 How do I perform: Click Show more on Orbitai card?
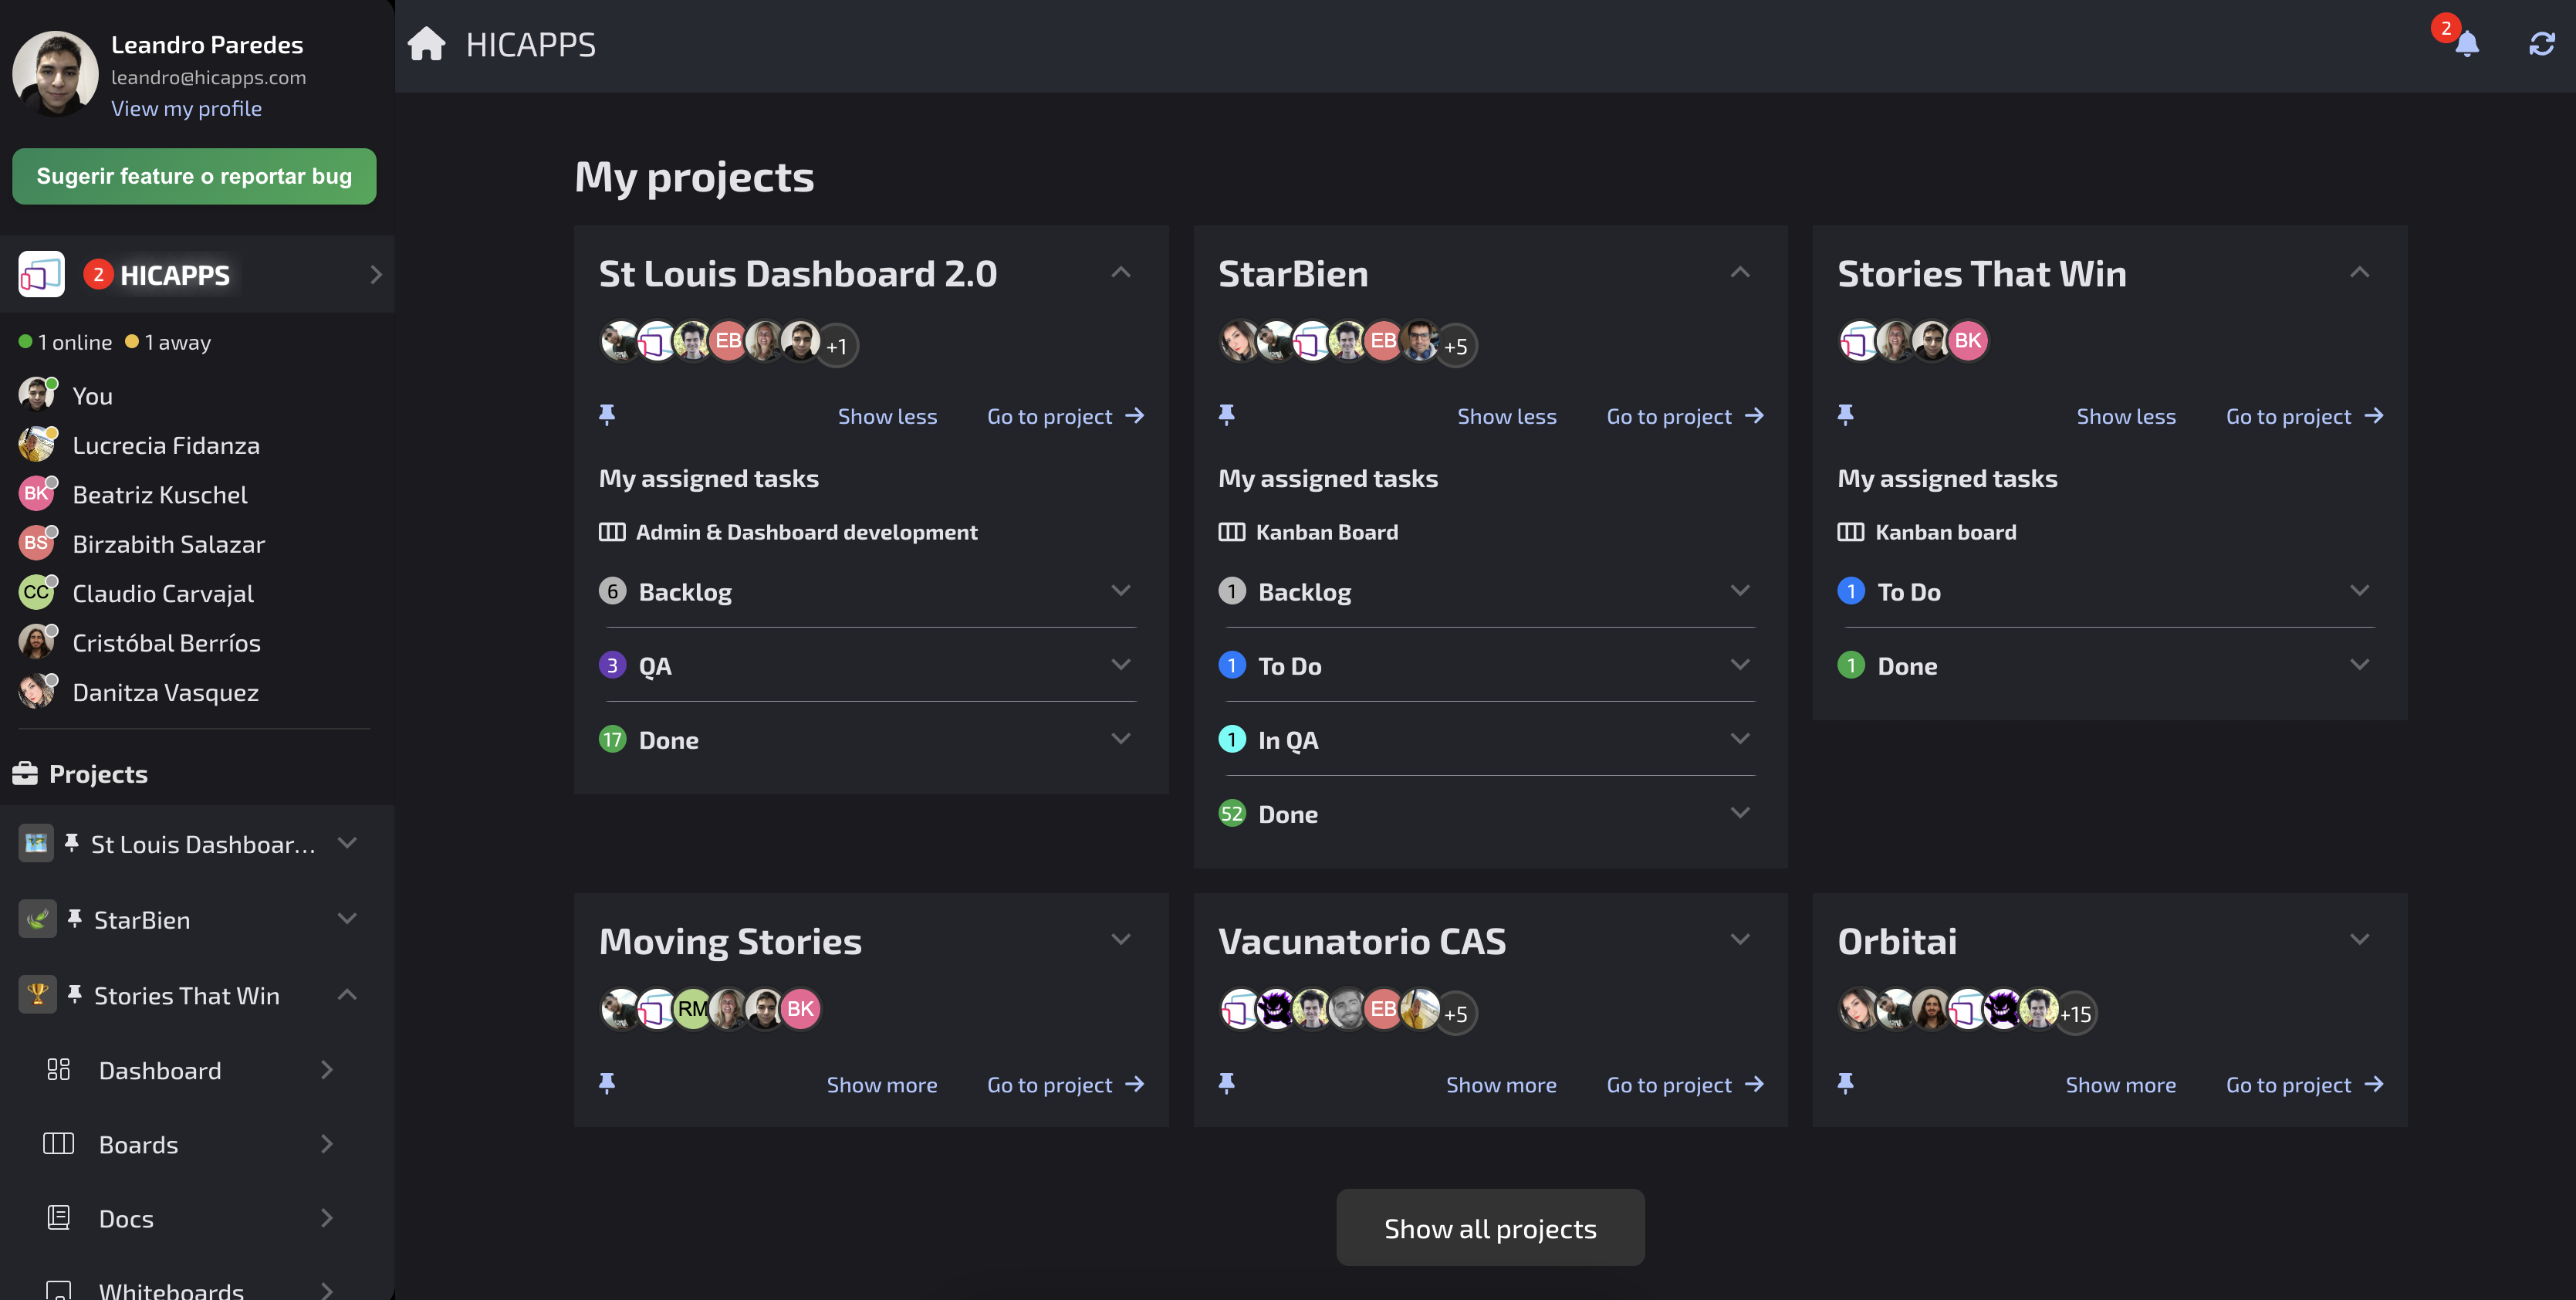point(2120,1084)
